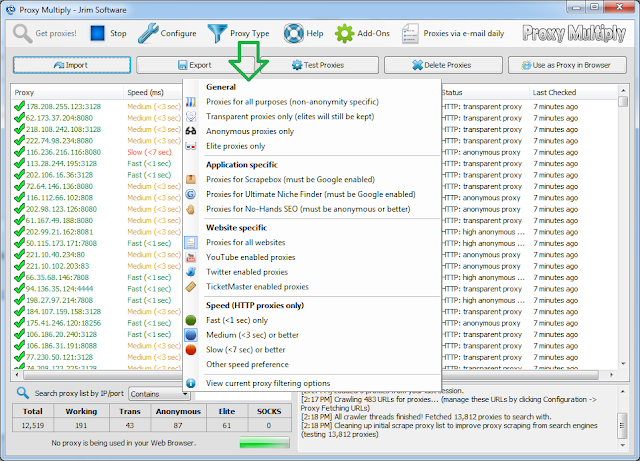The height and width of the screenshot is (461, 640).
Task: Click the Import button
Action: (72, 65)
